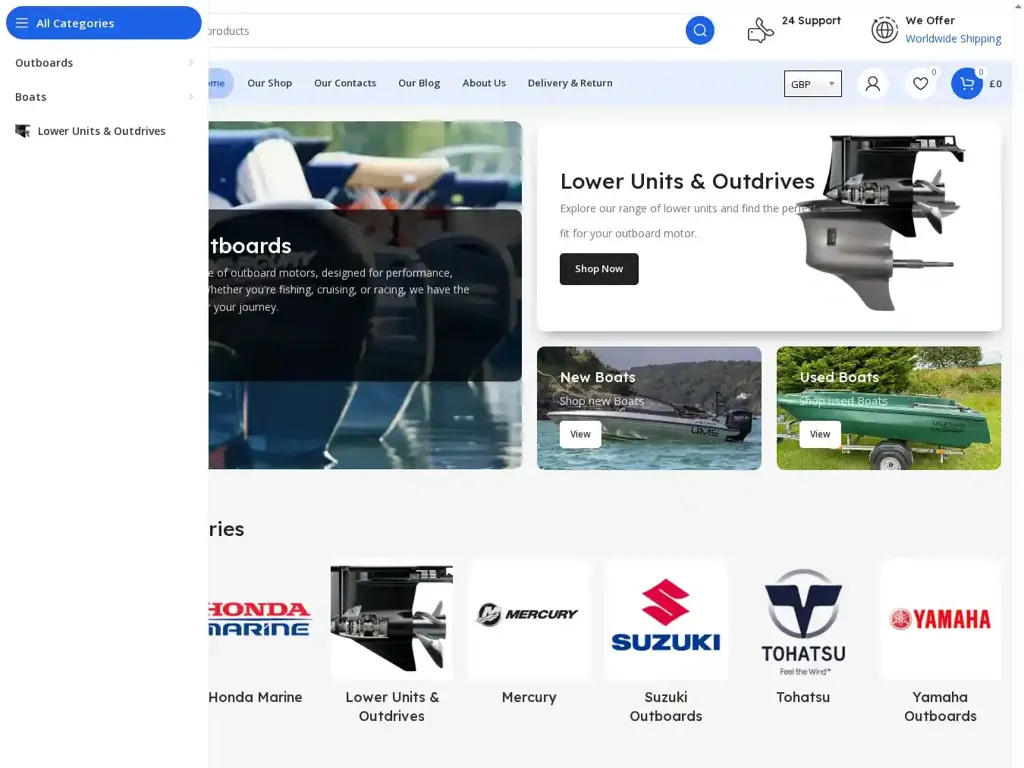
Task: Select the About Us menu item
Action: click(x=484, y=83)
